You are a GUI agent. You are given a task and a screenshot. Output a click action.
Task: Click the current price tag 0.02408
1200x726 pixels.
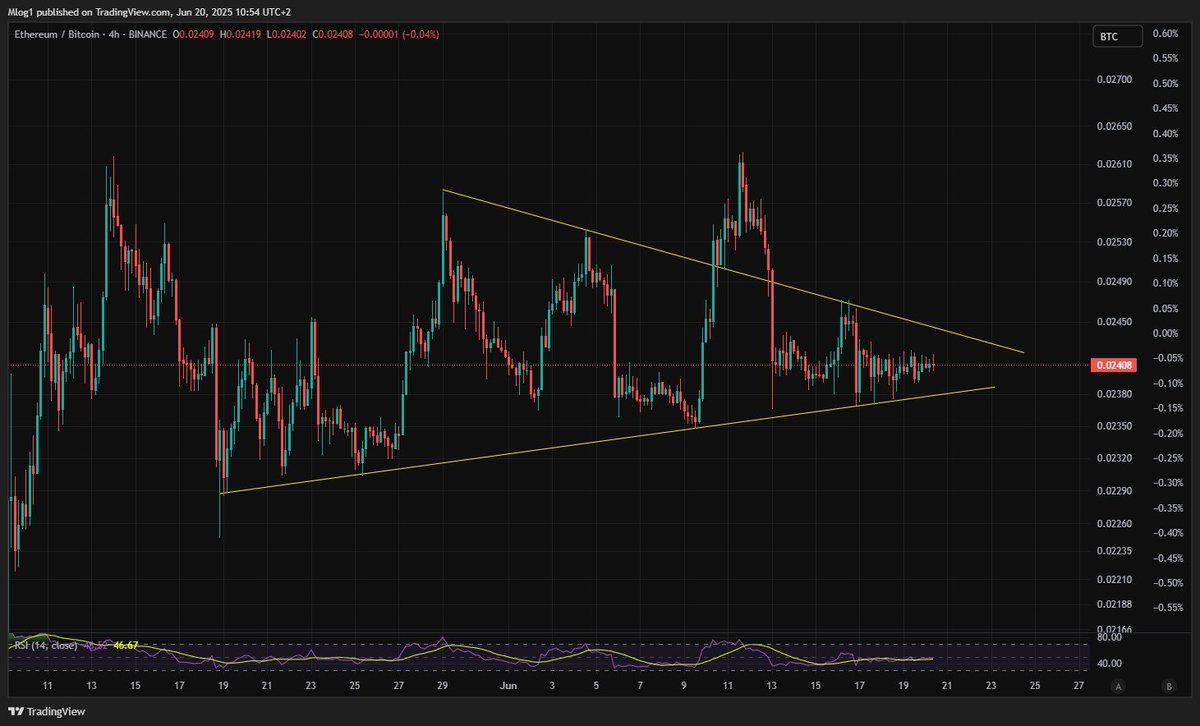(x=1113, y=364)
